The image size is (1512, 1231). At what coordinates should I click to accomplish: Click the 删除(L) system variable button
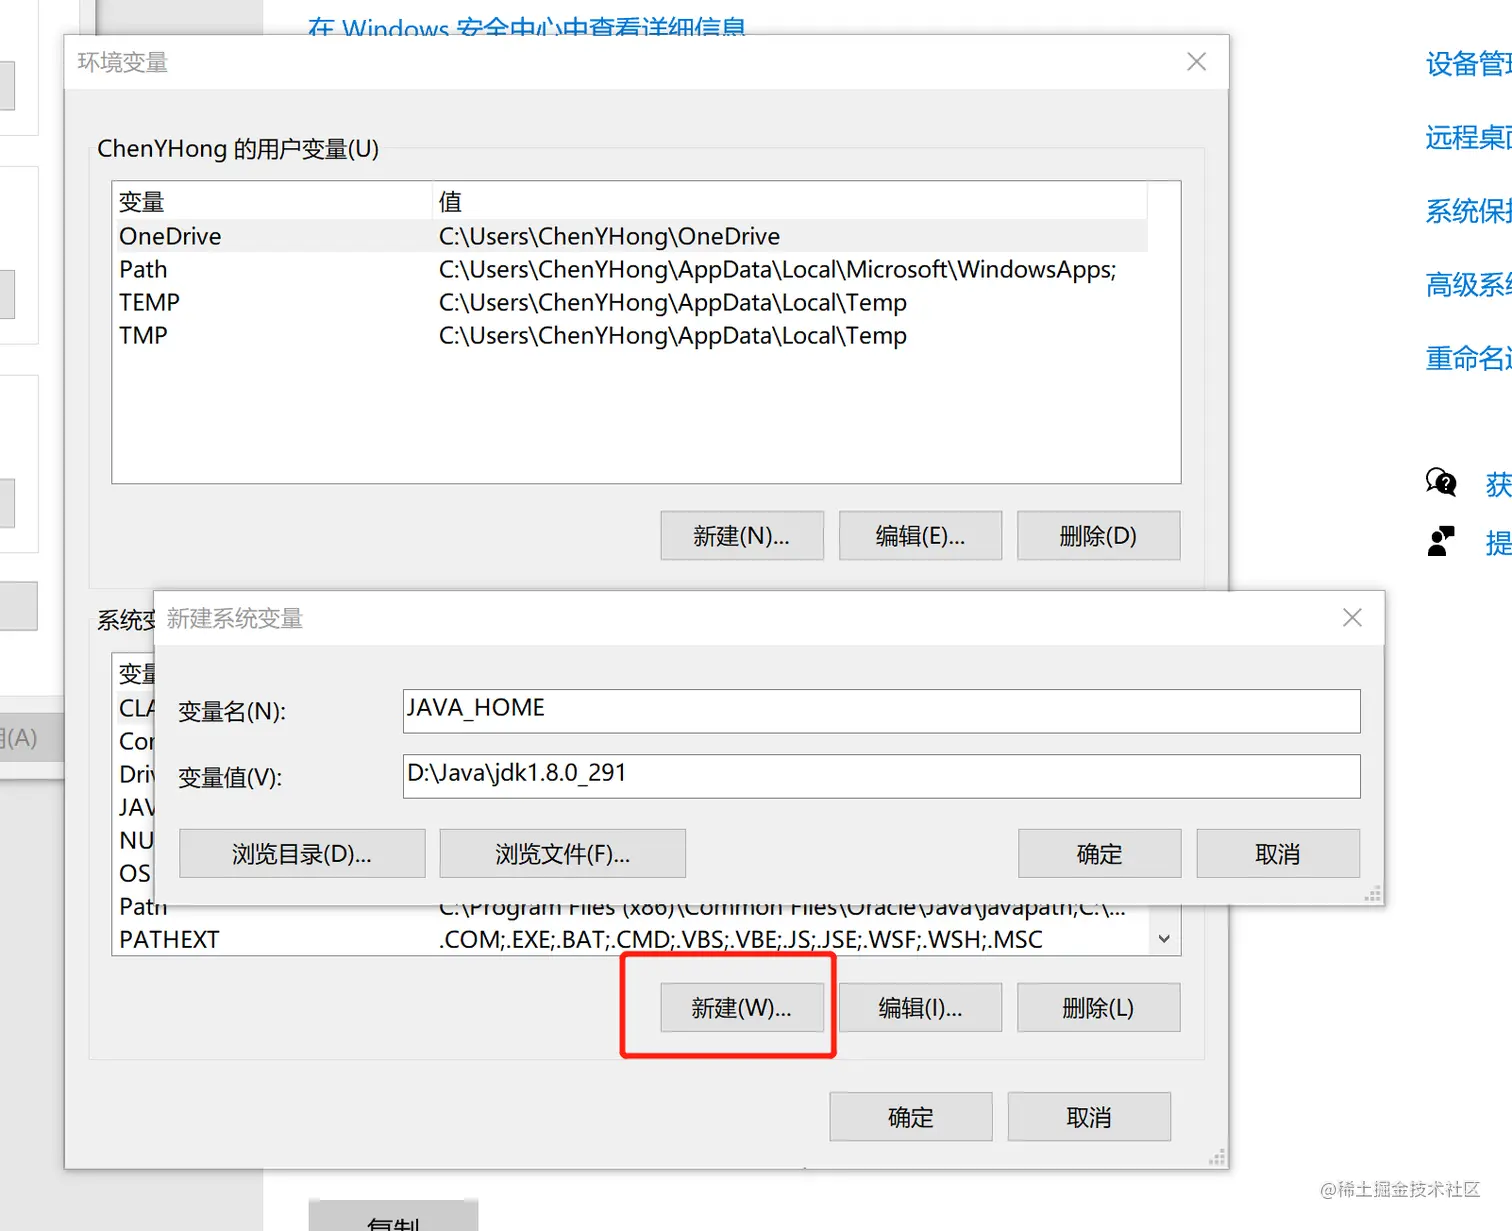tap(1098, 1008)
